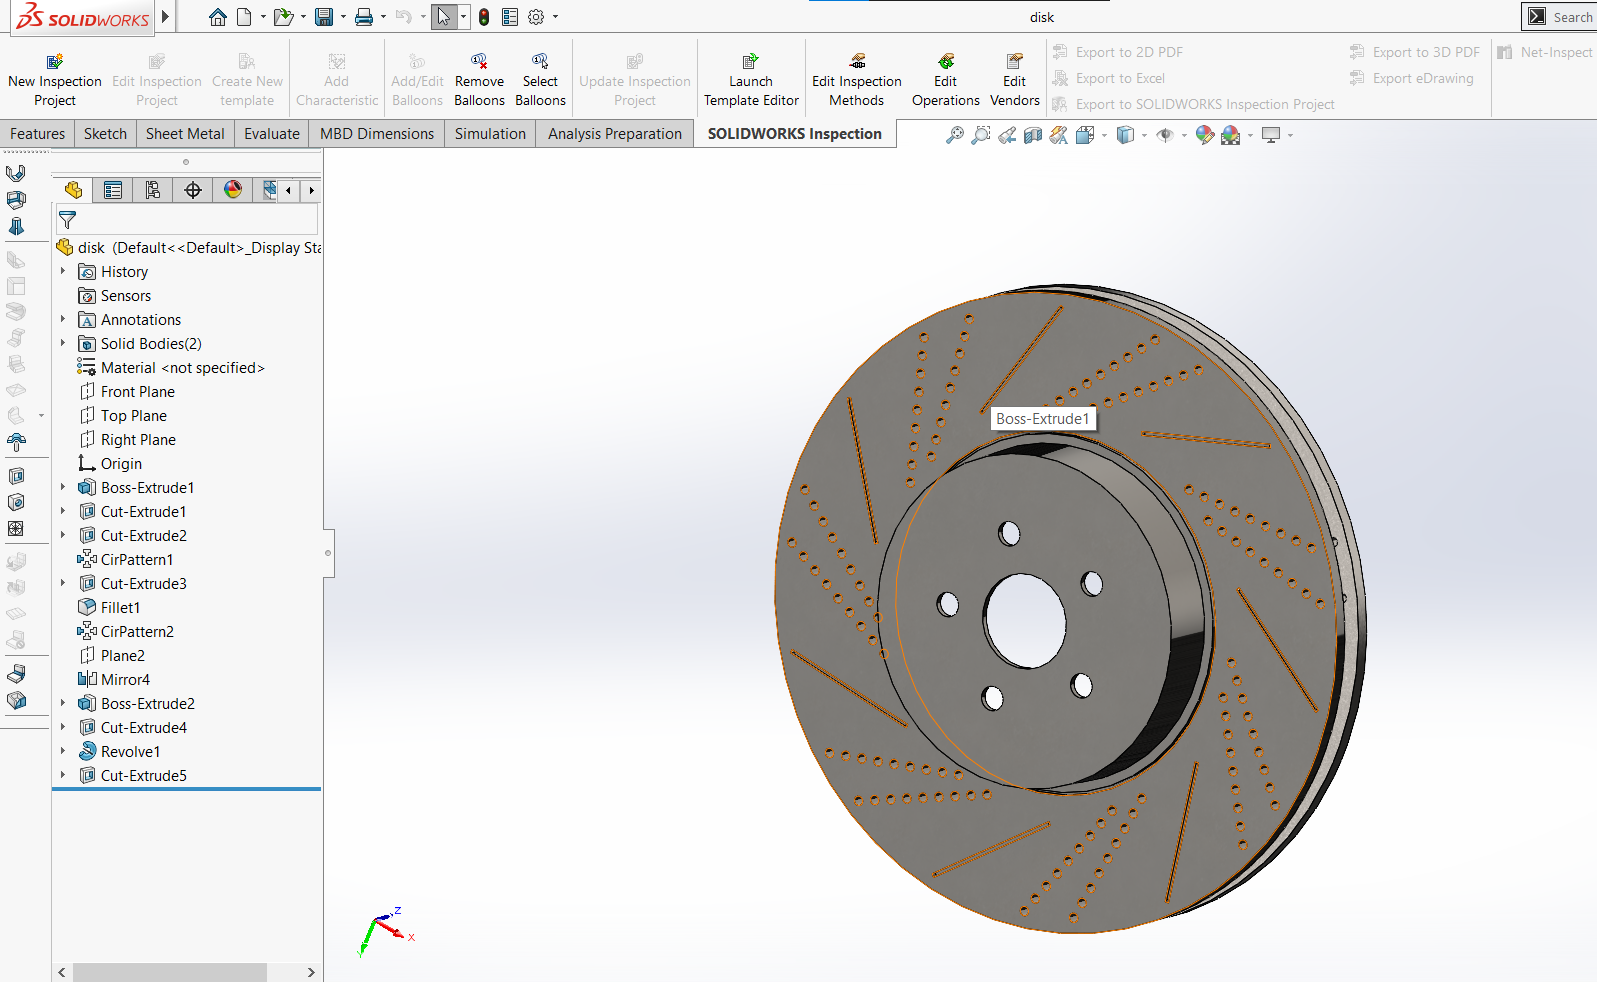Image resolution: width=1597 pixels, height=982 pixels.
Task: Expand the Solid Bodies(2) node
Action: pos(63,343)
